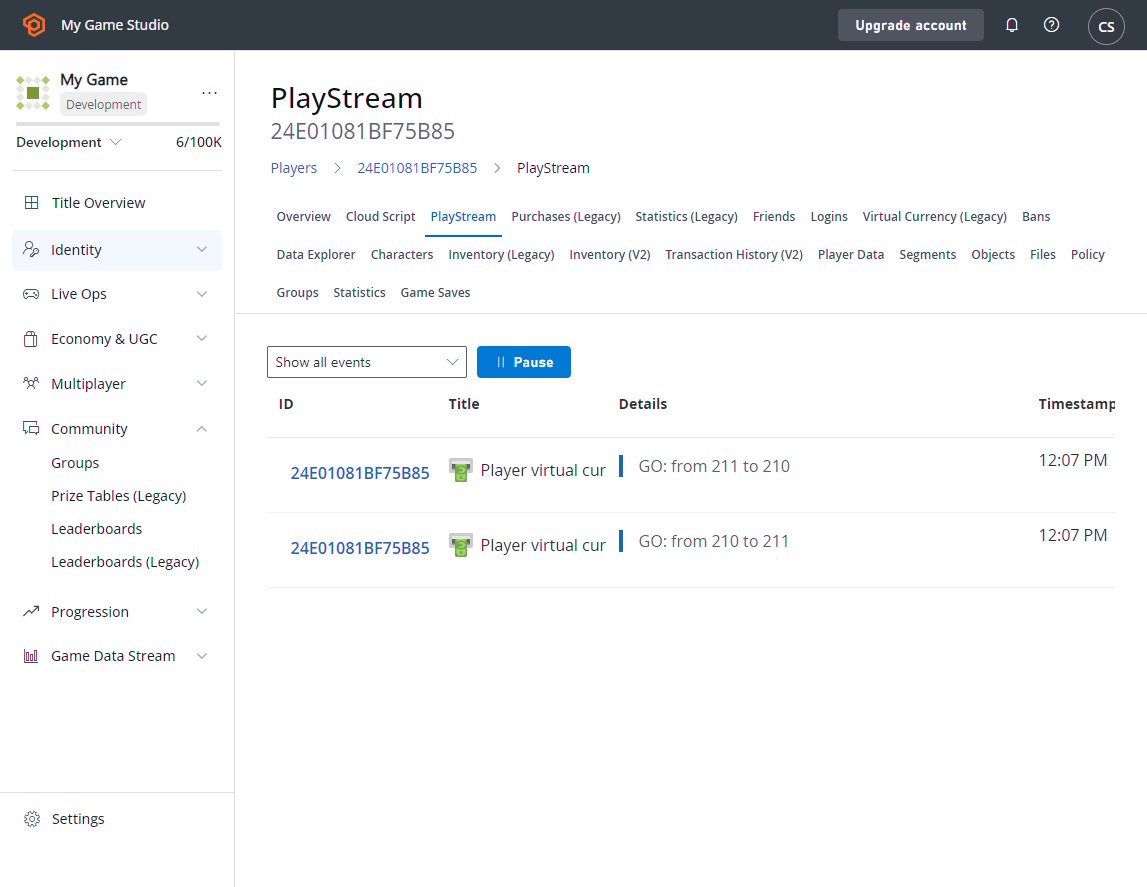
Task: Click the currency icon in 210 to 211 row
Action: (460, 546)
